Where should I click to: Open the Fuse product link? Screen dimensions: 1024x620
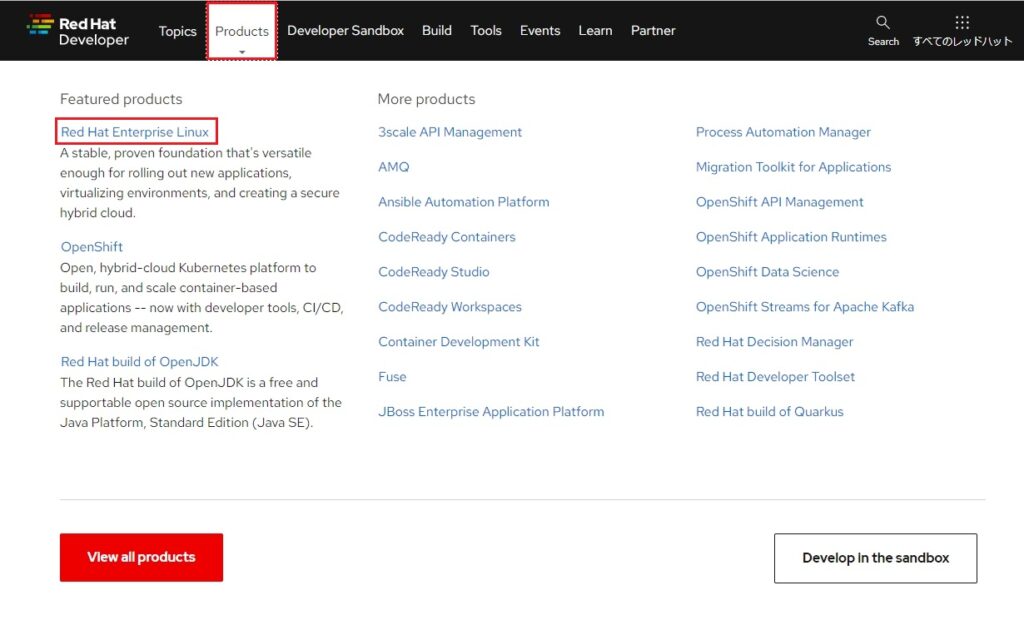click(392, 377)
